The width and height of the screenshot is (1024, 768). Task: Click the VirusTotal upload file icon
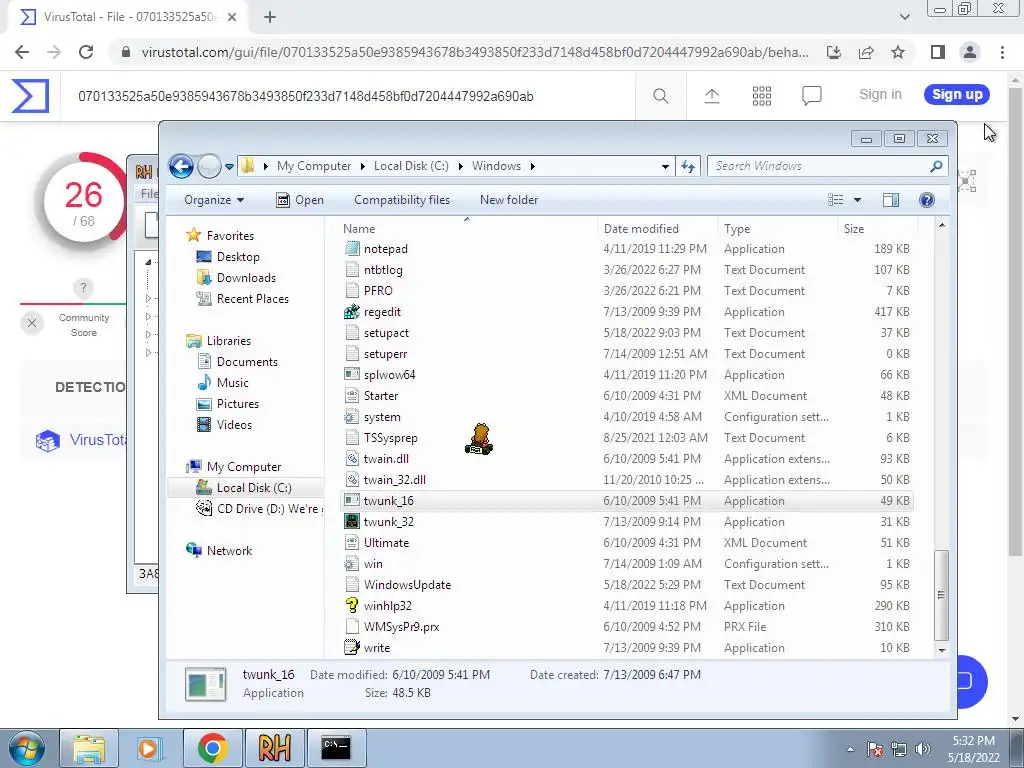pyautogui.click(x=711, y=96)
